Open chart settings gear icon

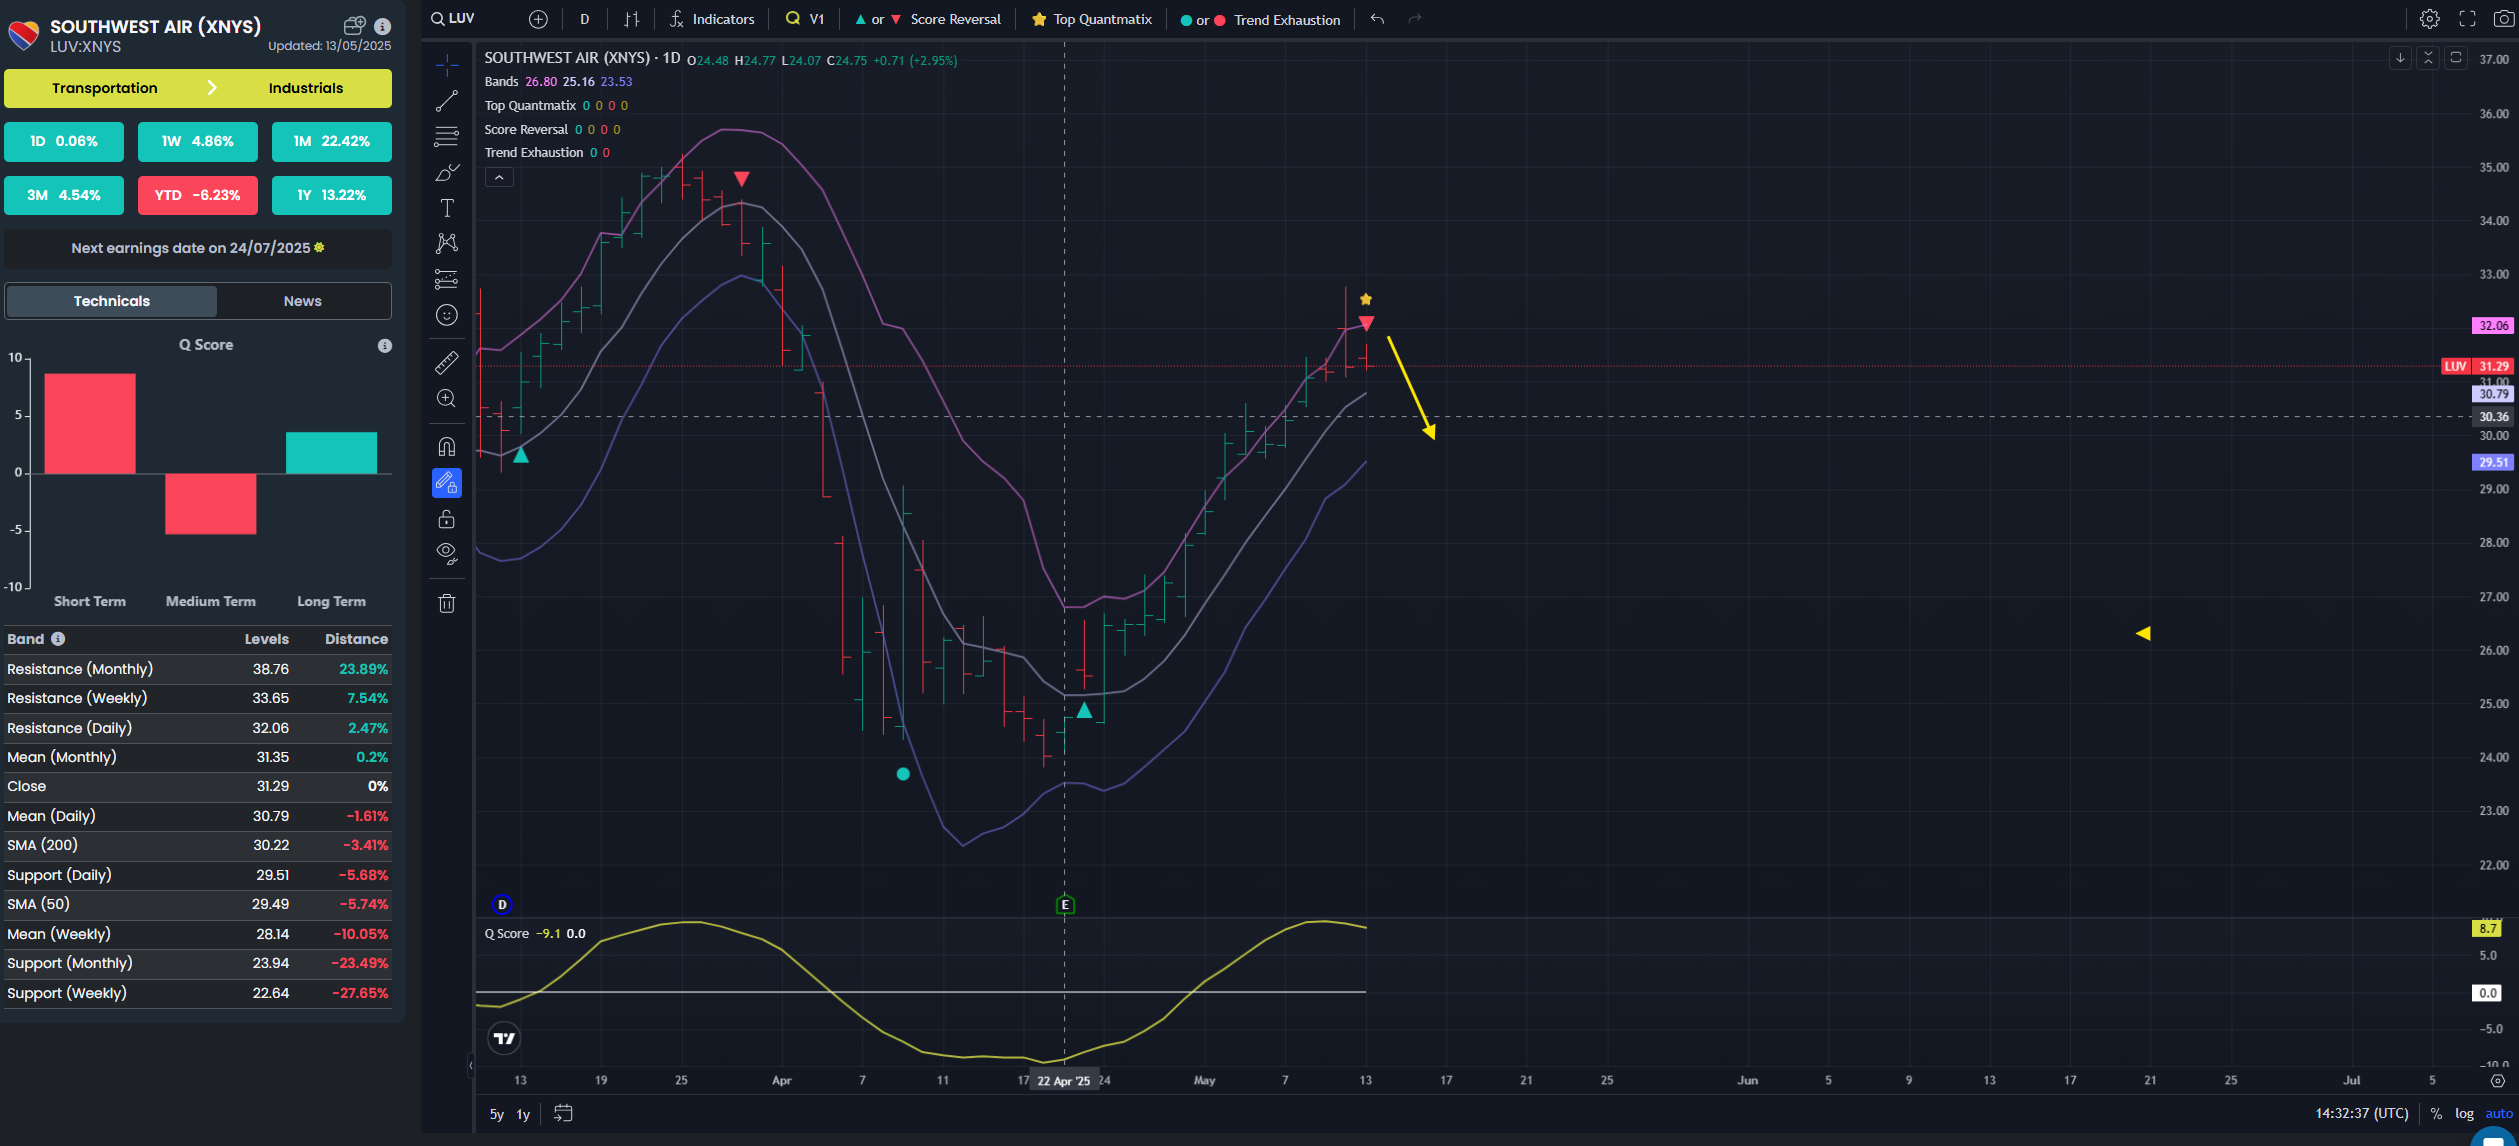pyautogui.click(x=2429, y=19)
